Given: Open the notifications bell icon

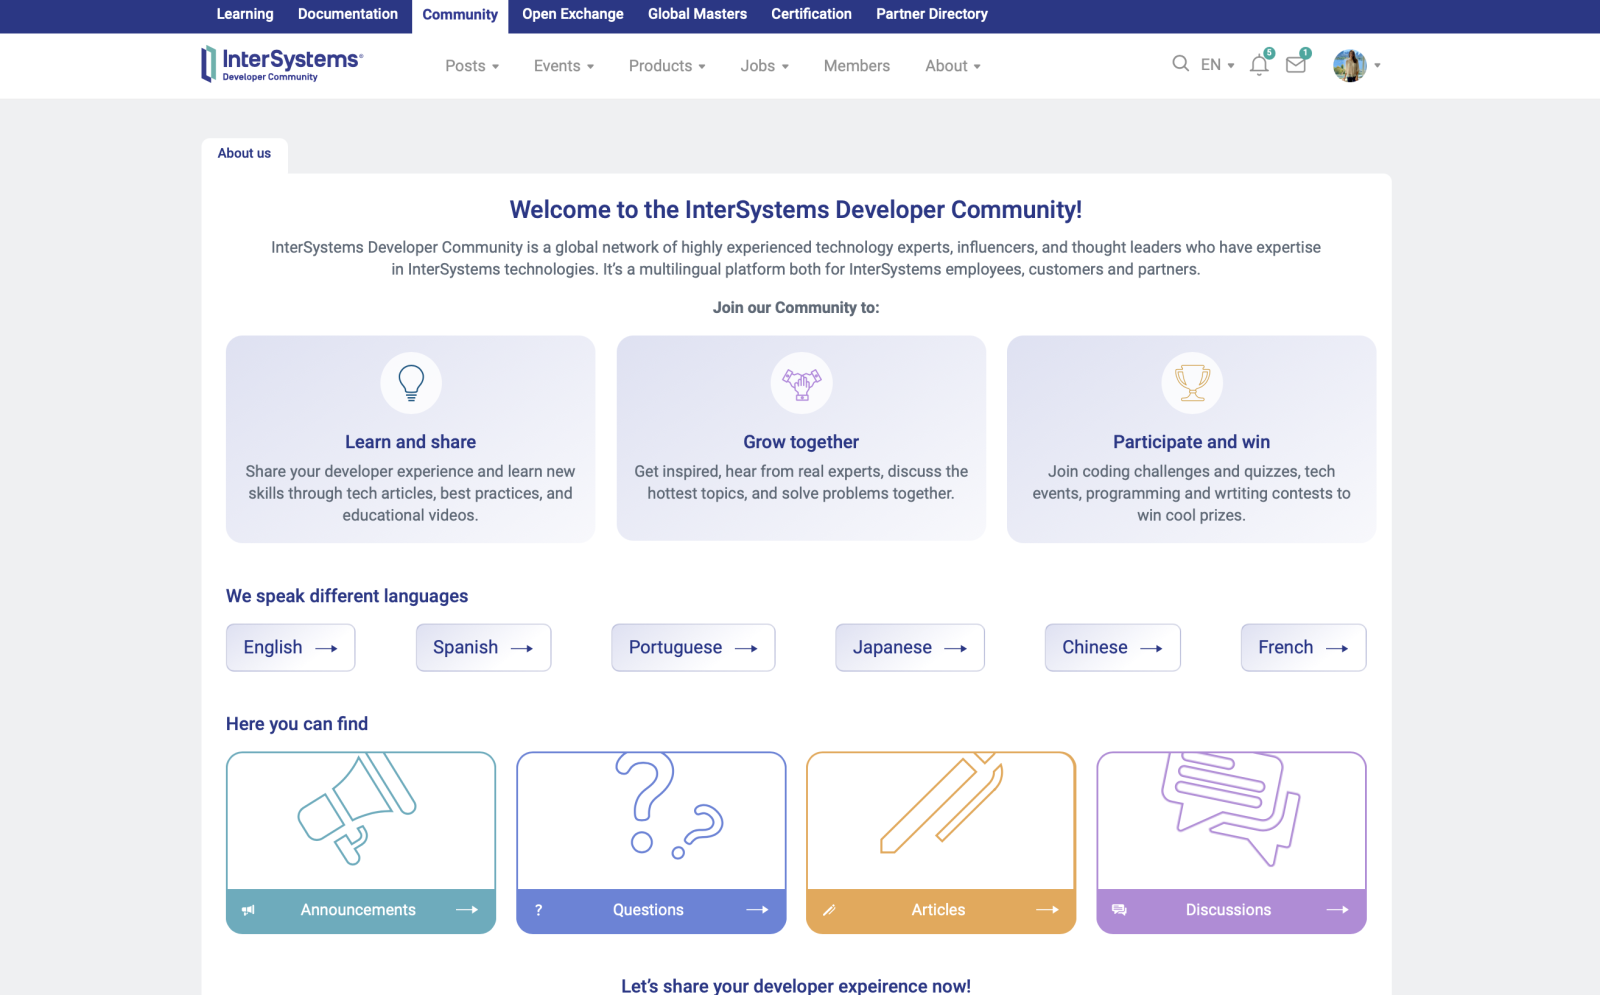Looking at the screenshot, I should 1259,65.
